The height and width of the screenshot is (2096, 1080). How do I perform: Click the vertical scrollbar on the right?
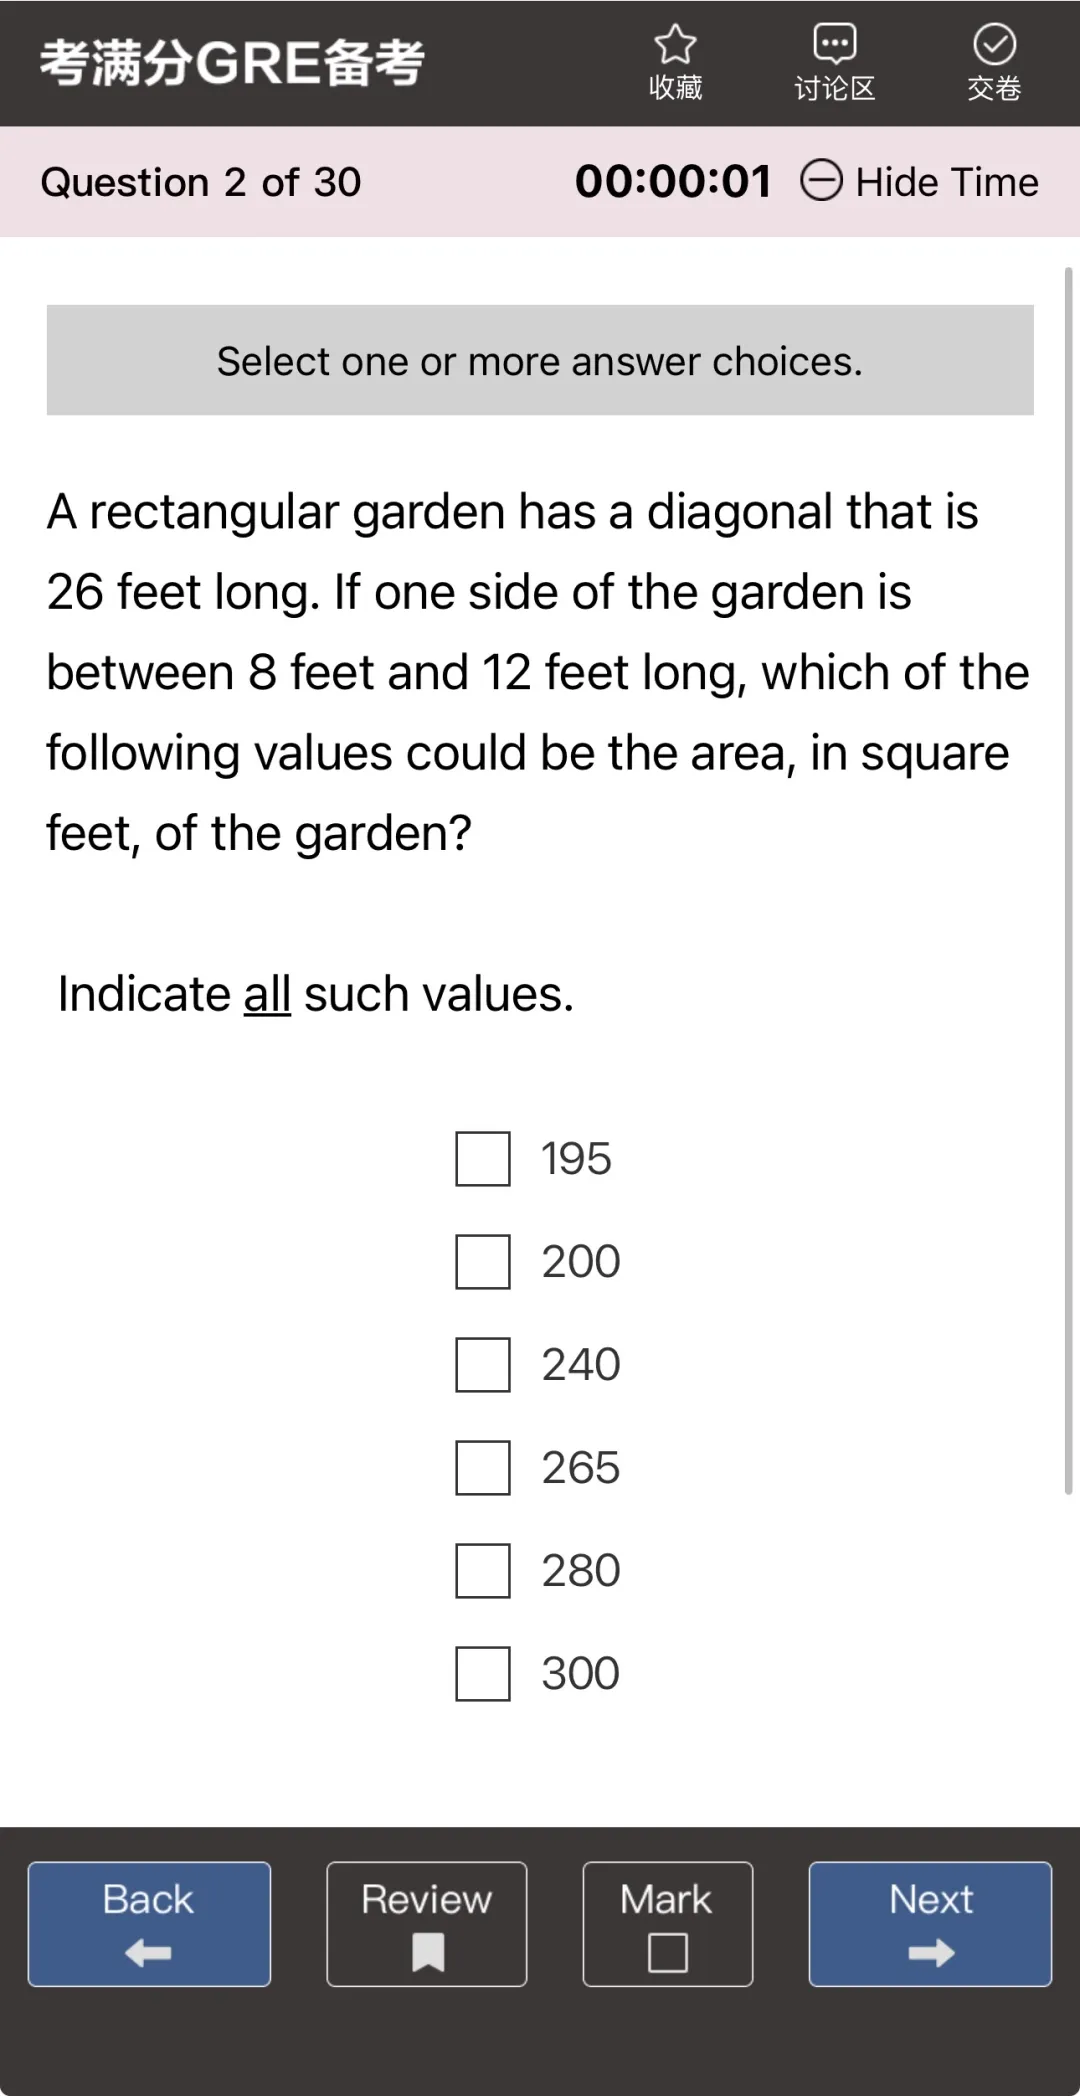[1068, 880]
